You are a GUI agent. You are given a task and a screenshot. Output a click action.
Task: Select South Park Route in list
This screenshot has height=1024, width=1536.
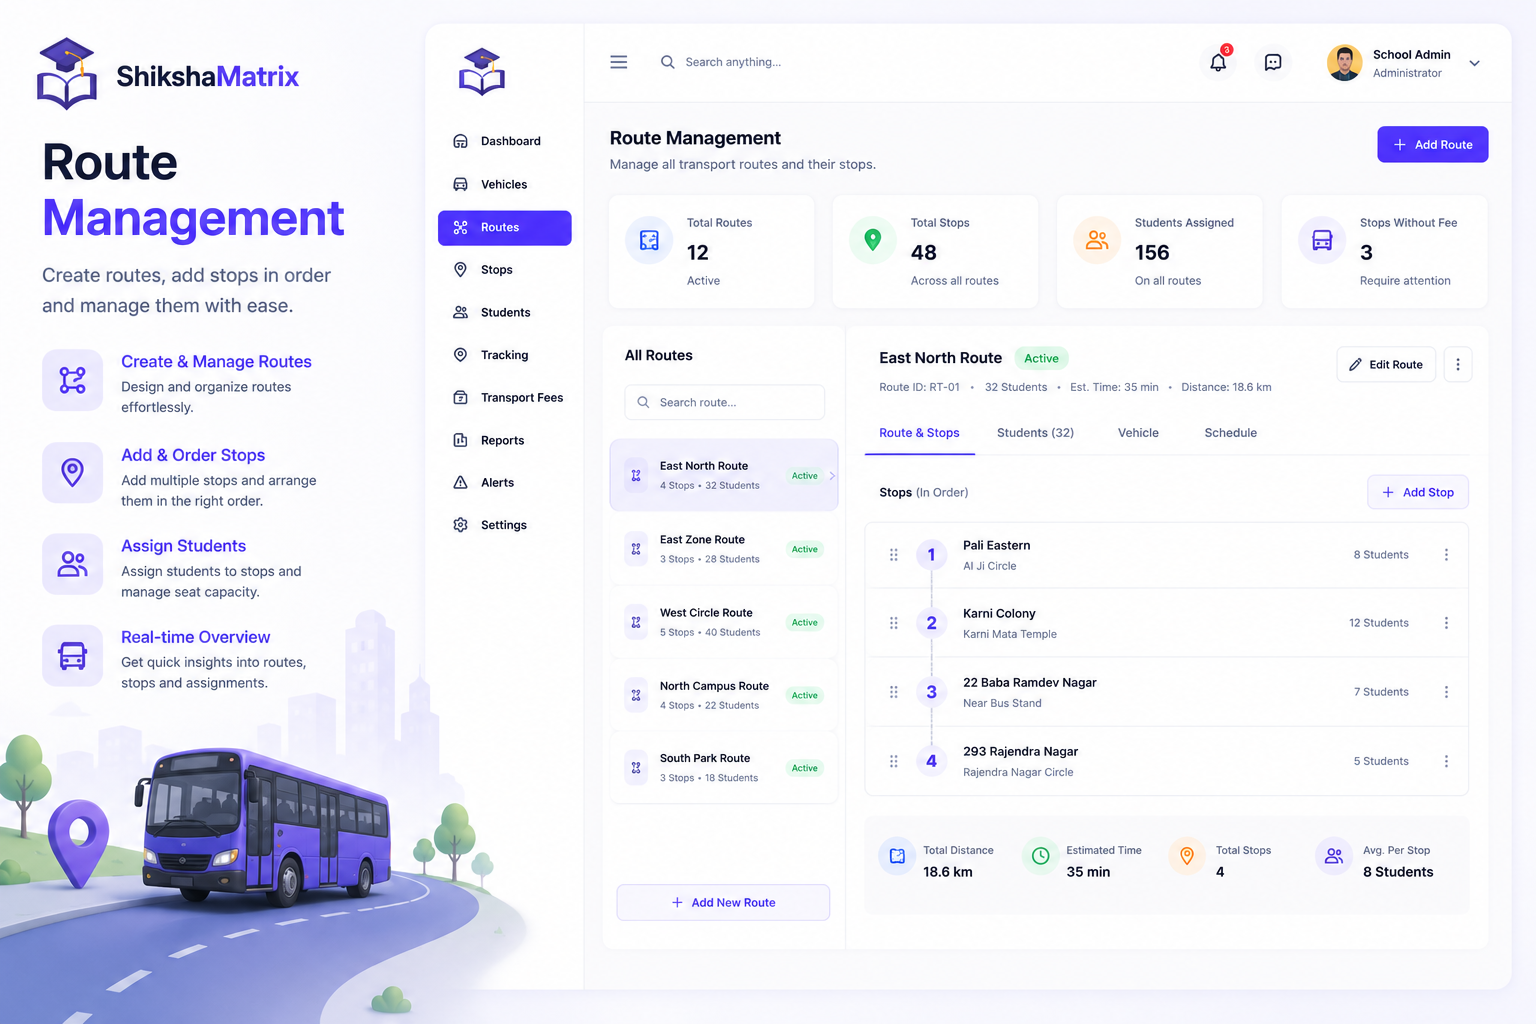coord(724,768)
